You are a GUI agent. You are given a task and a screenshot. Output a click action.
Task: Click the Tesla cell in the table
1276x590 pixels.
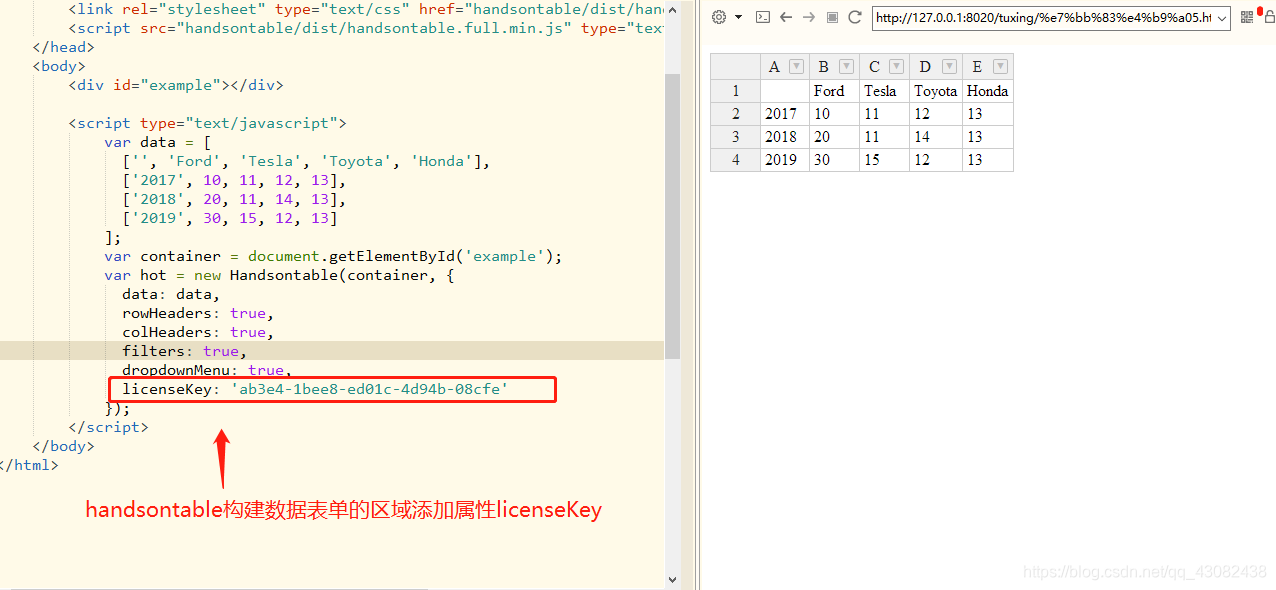pyautogui.click(x=885, y=91)
